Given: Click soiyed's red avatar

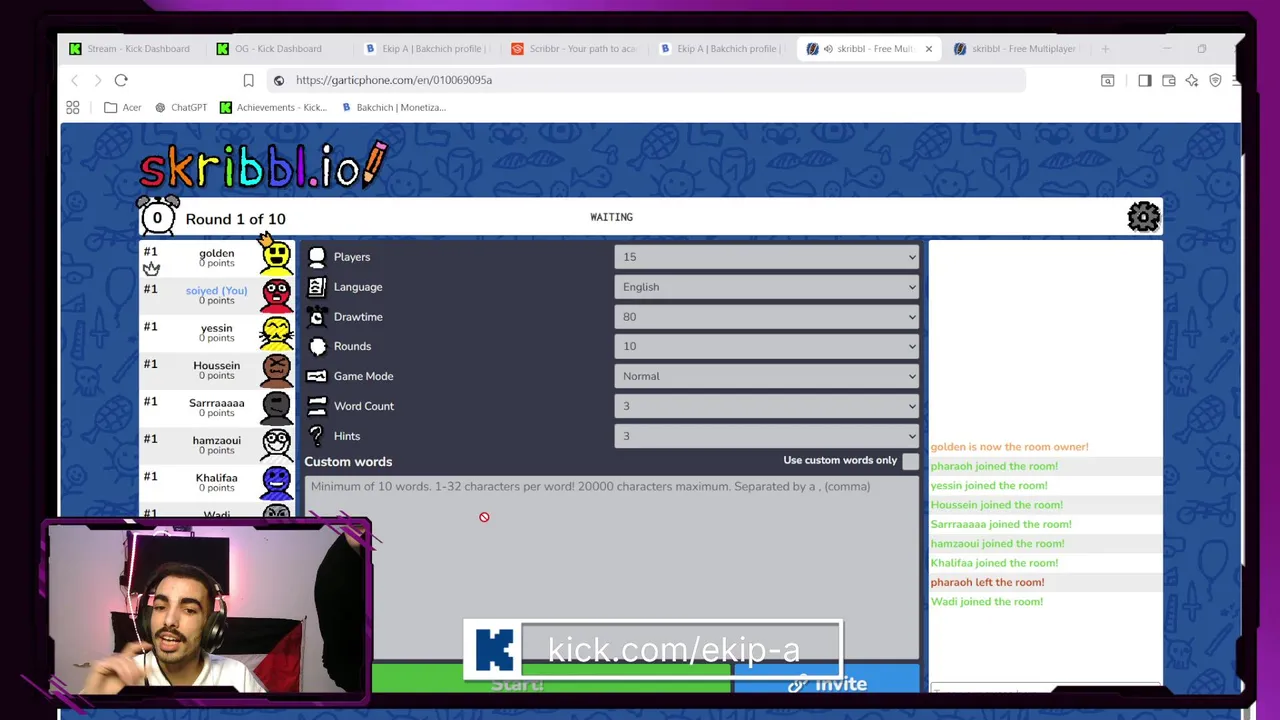Looking at the screenshot, I should pyautogui.click(x=276, y=295).
